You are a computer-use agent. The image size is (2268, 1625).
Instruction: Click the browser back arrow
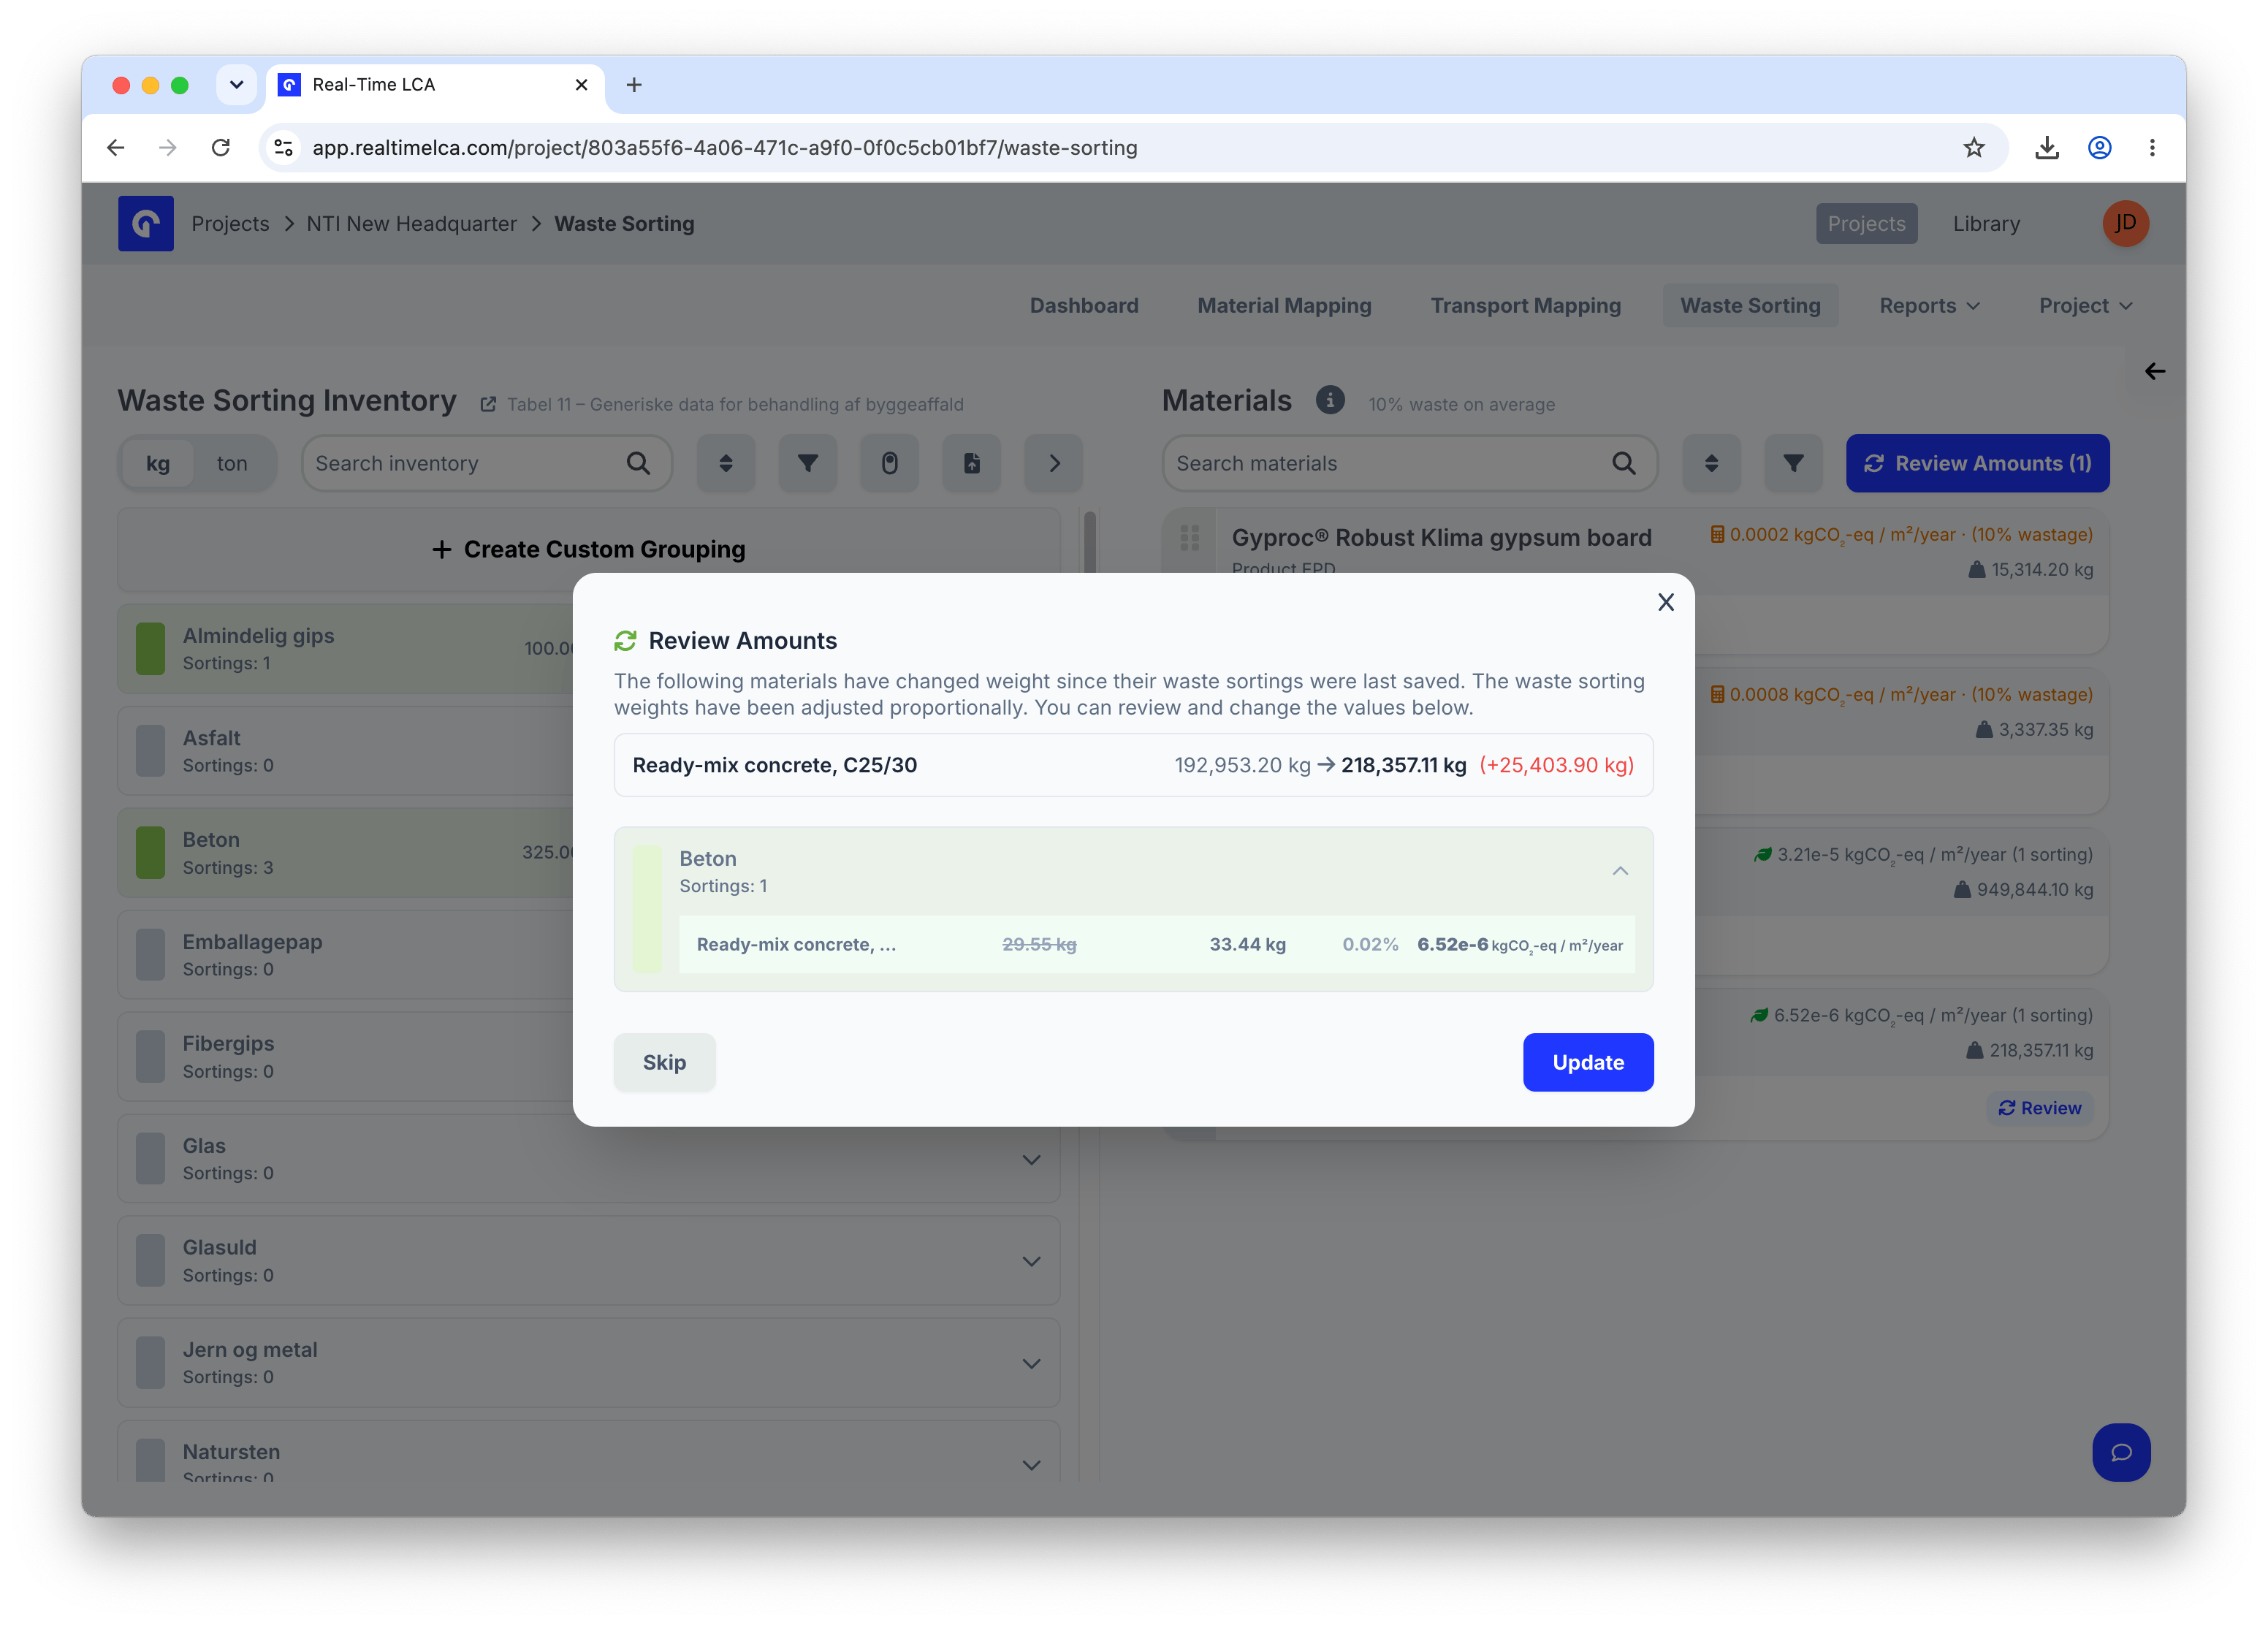pyautogui.click(x=116, y=148)
